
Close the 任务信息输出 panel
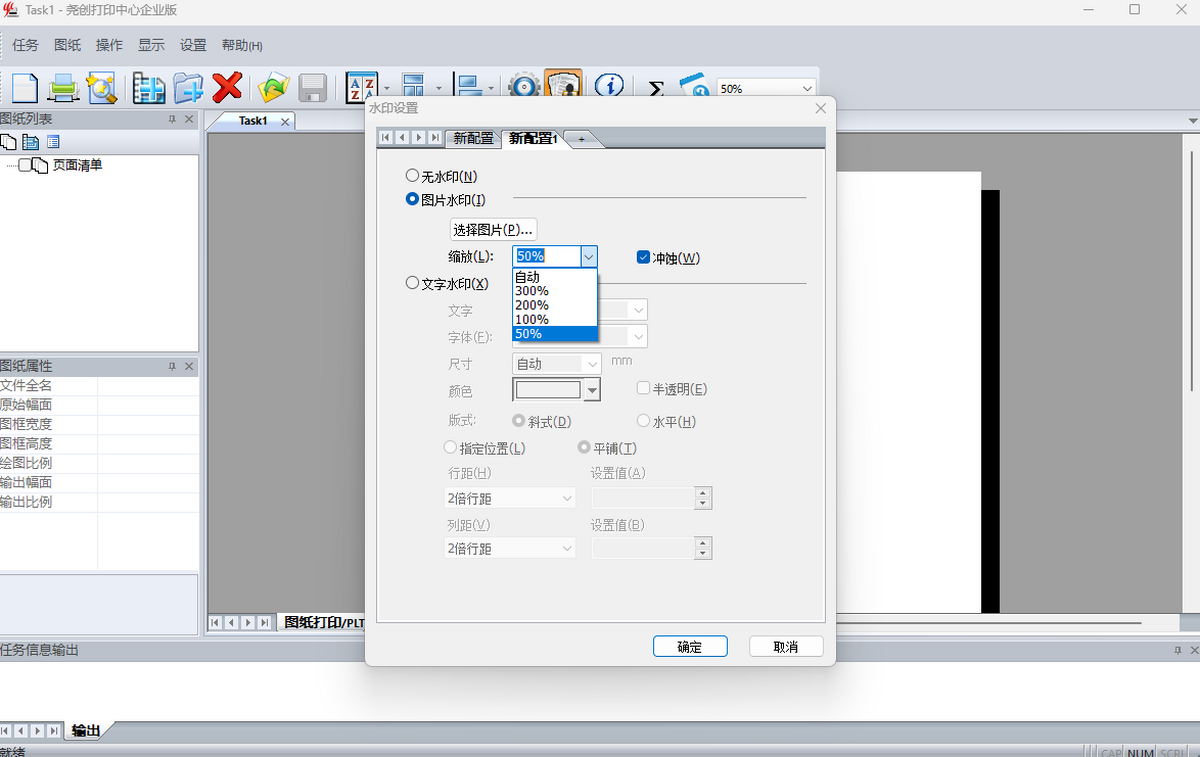[x=1193, y=650]
